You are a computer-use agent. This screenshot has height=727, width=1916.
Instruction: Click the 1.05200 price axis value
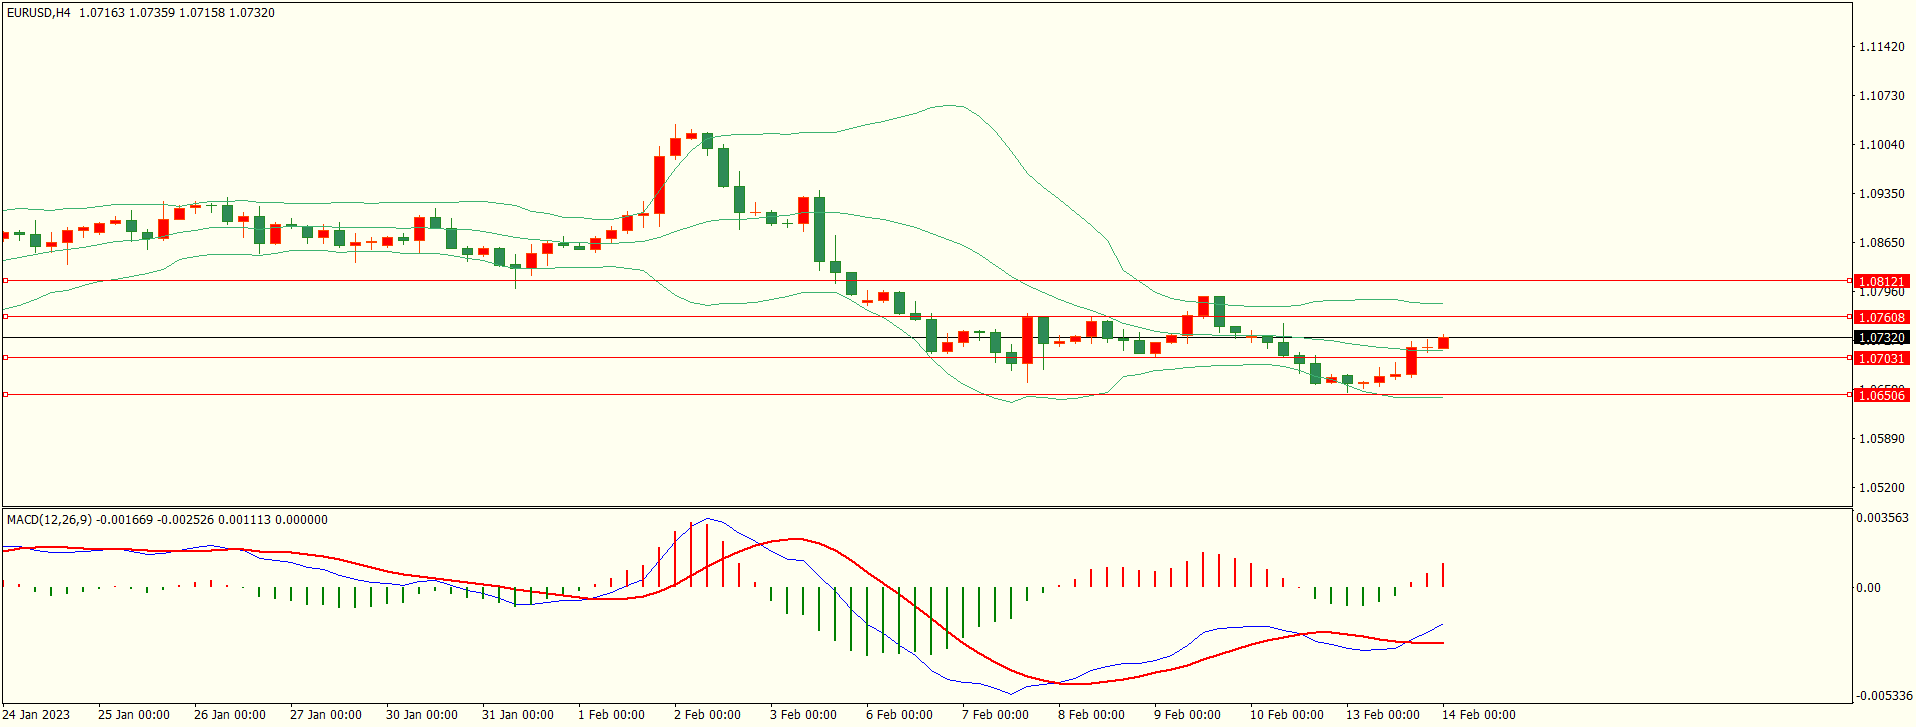(1881, 488)
